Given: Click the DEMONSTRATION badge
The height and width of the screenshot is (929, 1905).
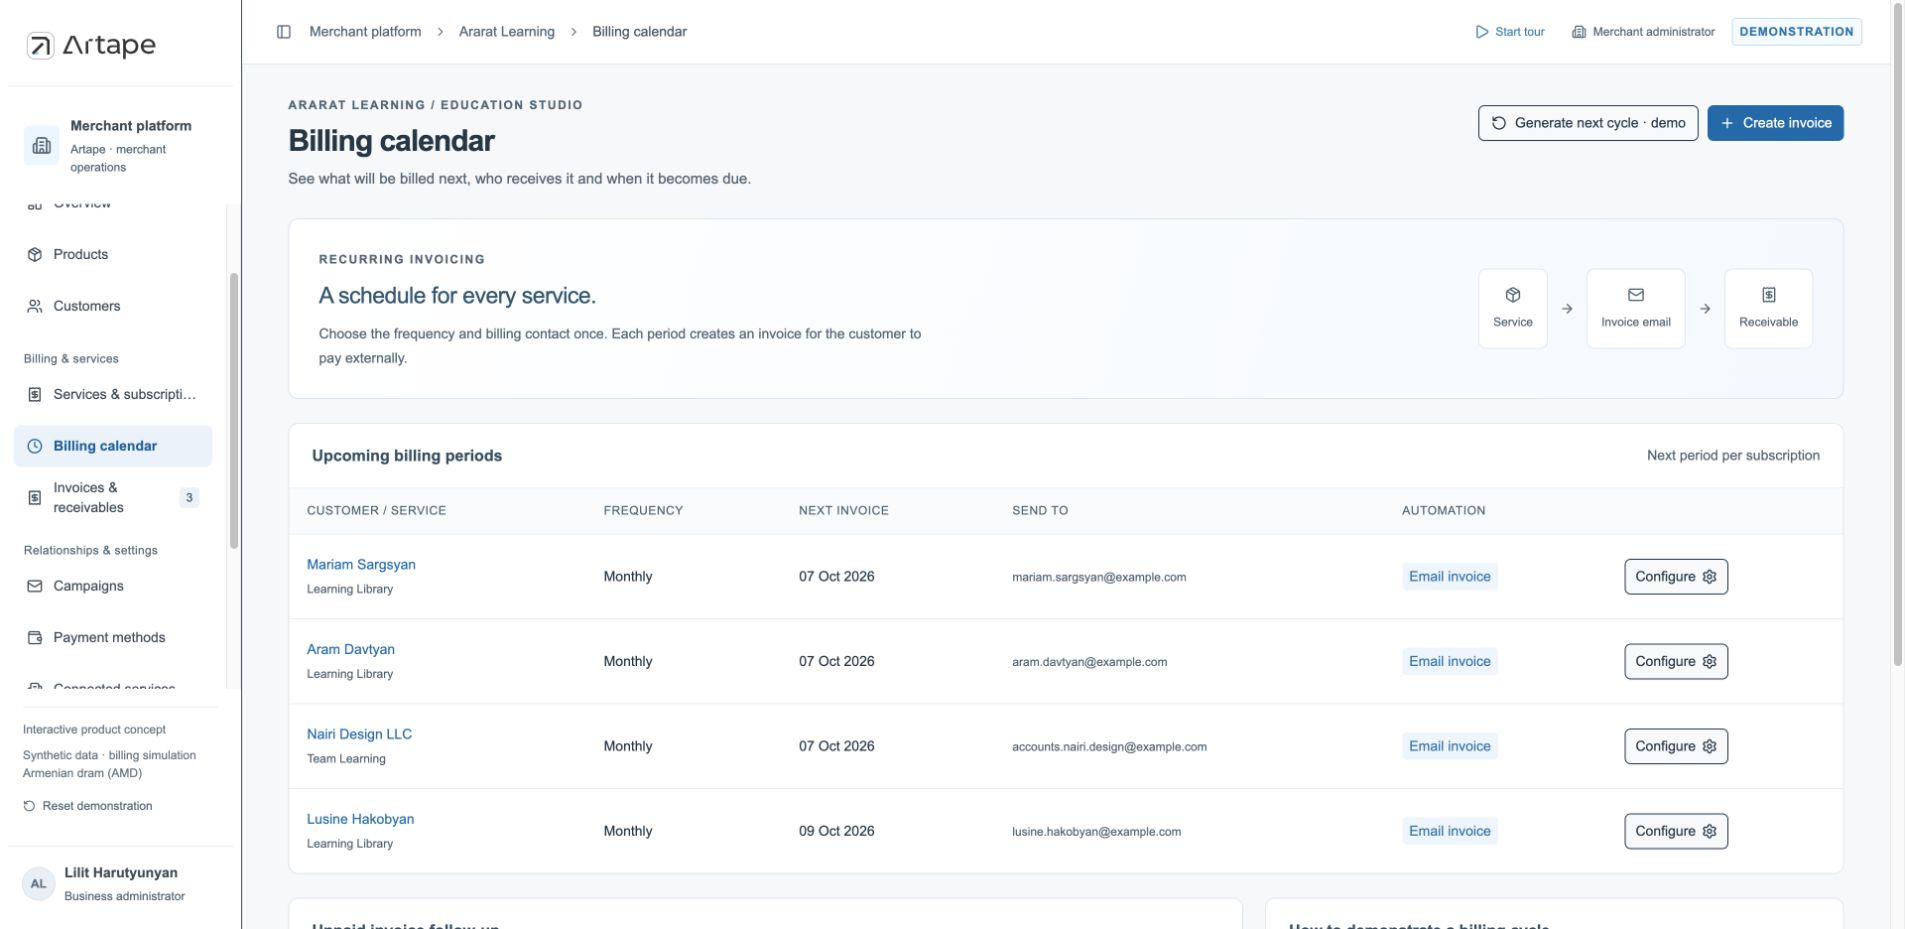Looking at the screenshot, I should pos(1796,32).
